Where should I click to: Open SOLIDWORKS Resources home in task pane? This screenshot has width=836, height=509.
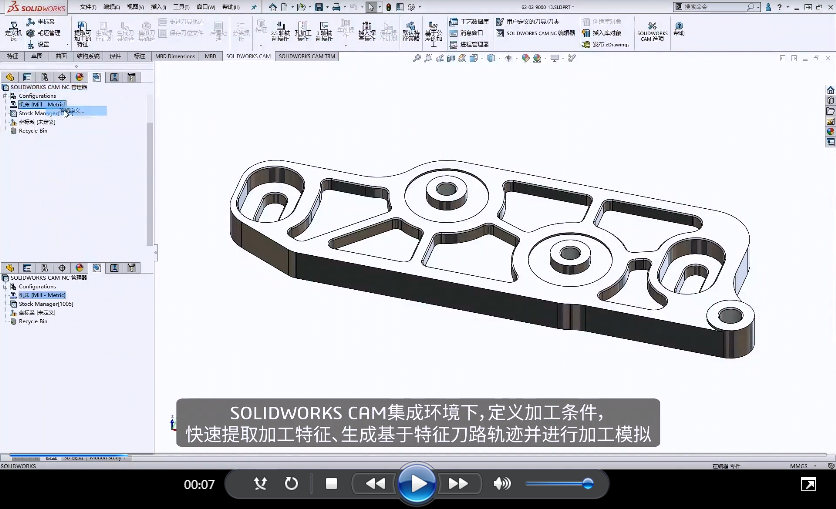830,90
